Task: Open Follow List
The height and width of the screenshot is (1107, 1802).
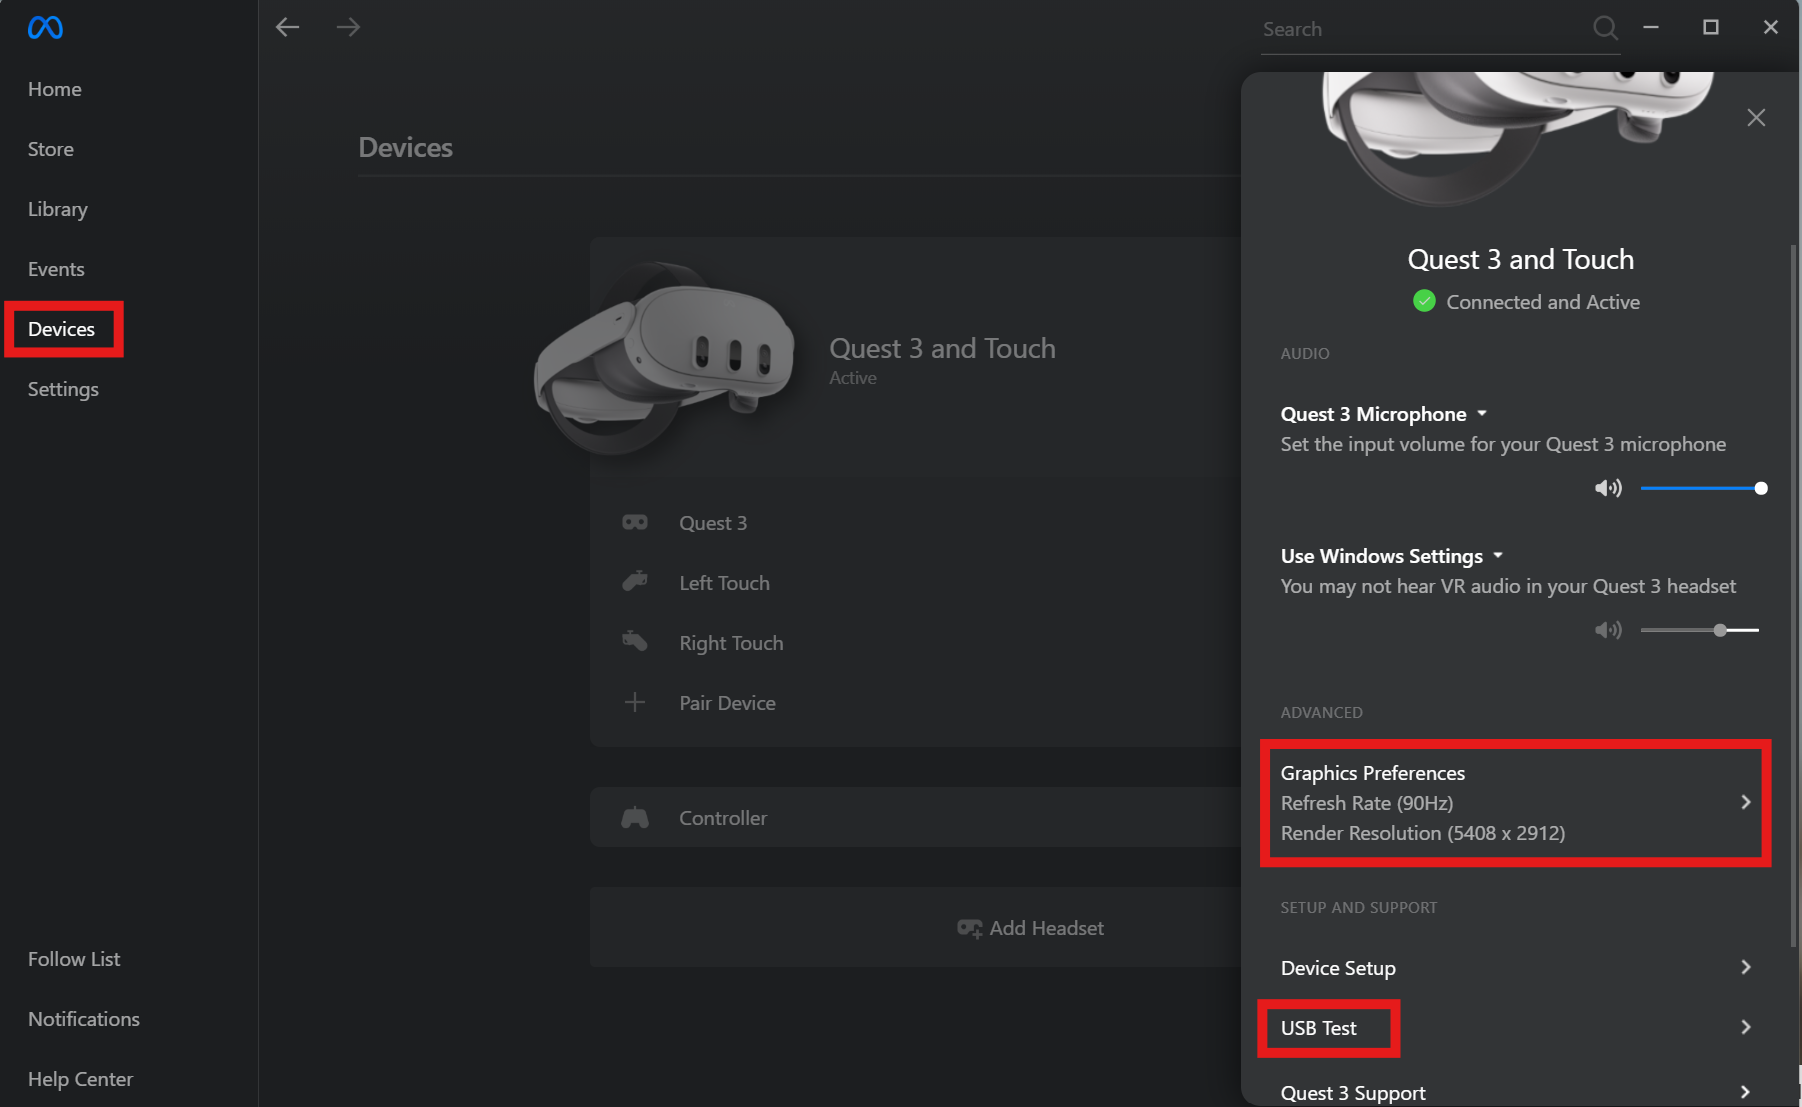Action: (74, 959)
